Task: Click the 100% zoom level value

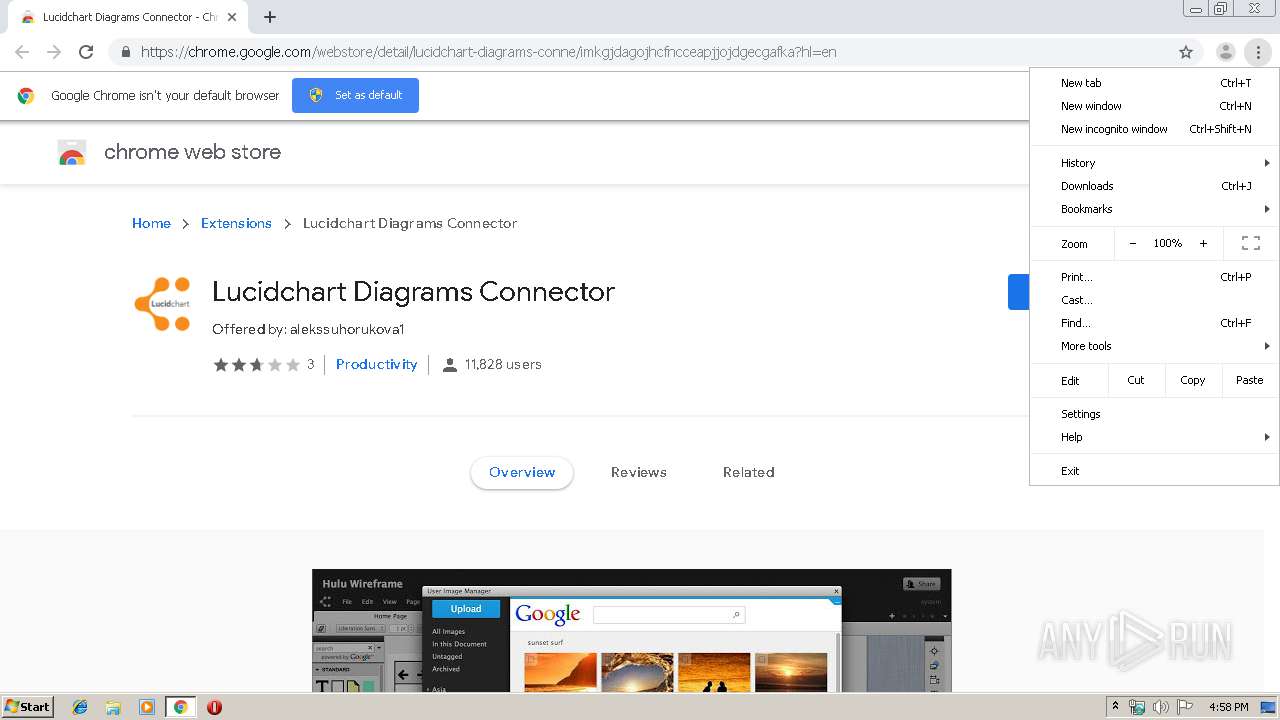Action: pyautogui.click(x=1168, y=243)
